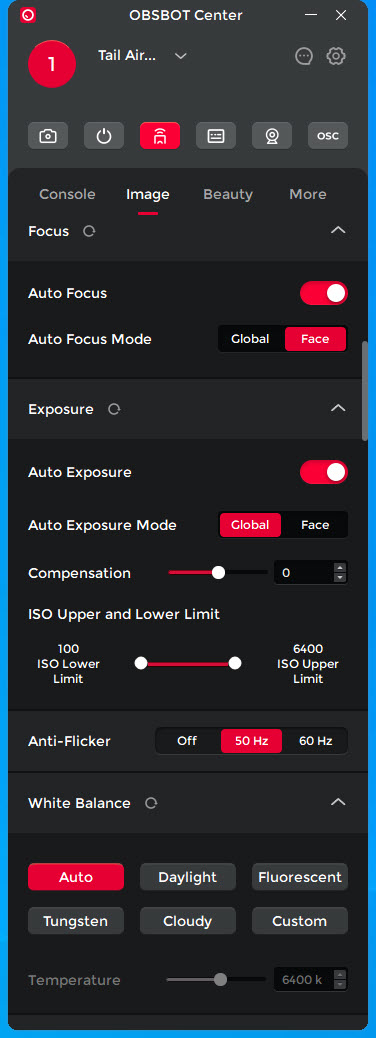Viewport: 376px width, 1038px height.
Task: Collapse the Focus section chevron
Action: [338, 230]
